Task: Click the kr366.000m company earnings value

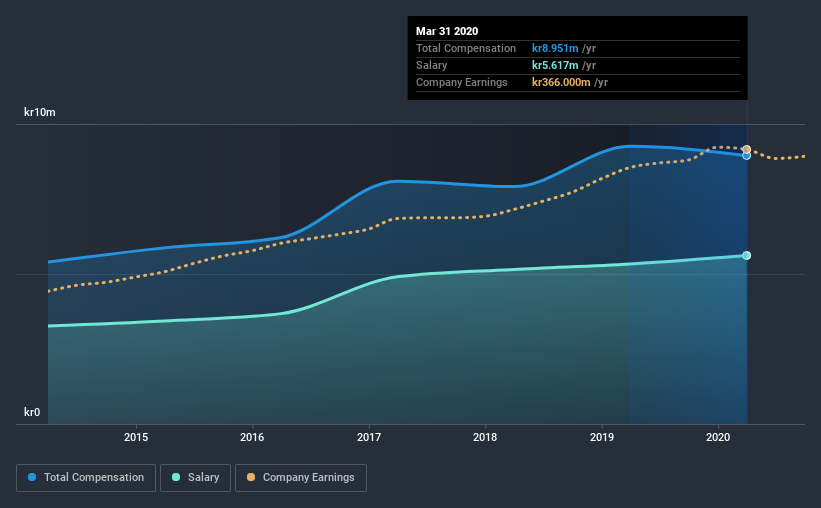Action: coord(561,82)
